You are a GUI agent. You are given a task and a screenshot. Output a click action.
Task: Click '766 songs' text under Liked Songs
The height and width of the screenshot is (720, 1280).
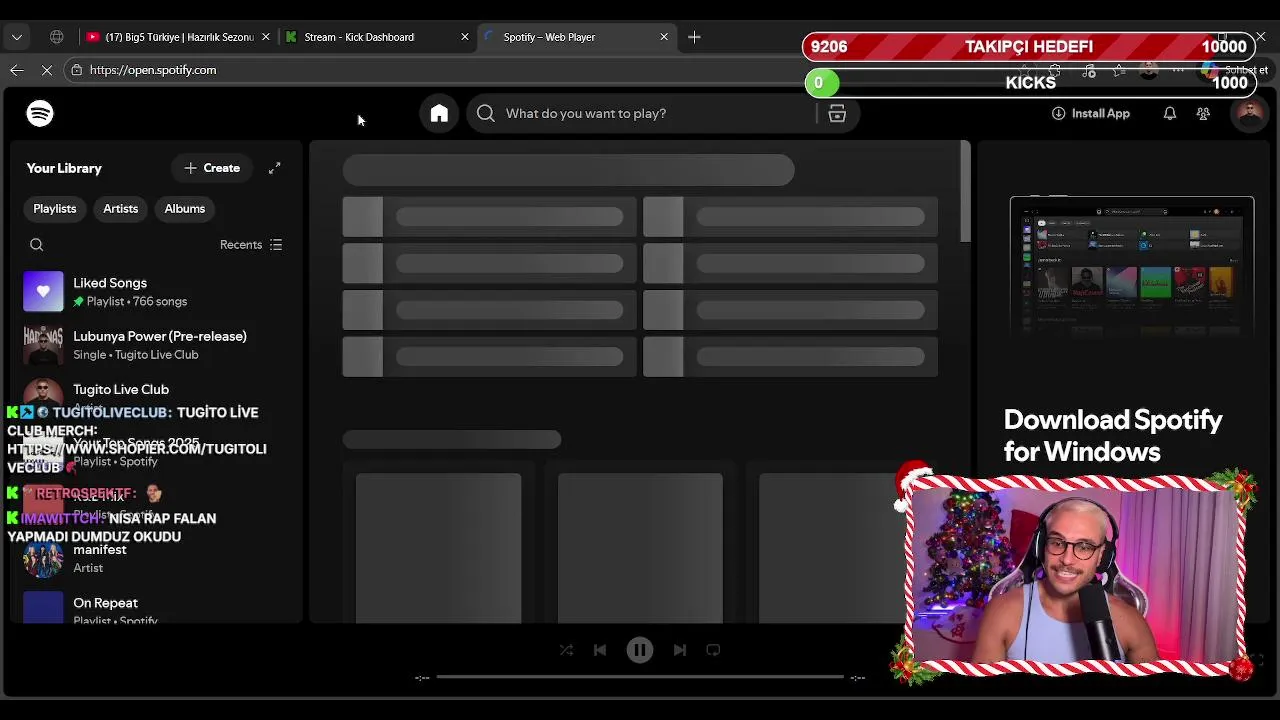click(x=158, y=301)
